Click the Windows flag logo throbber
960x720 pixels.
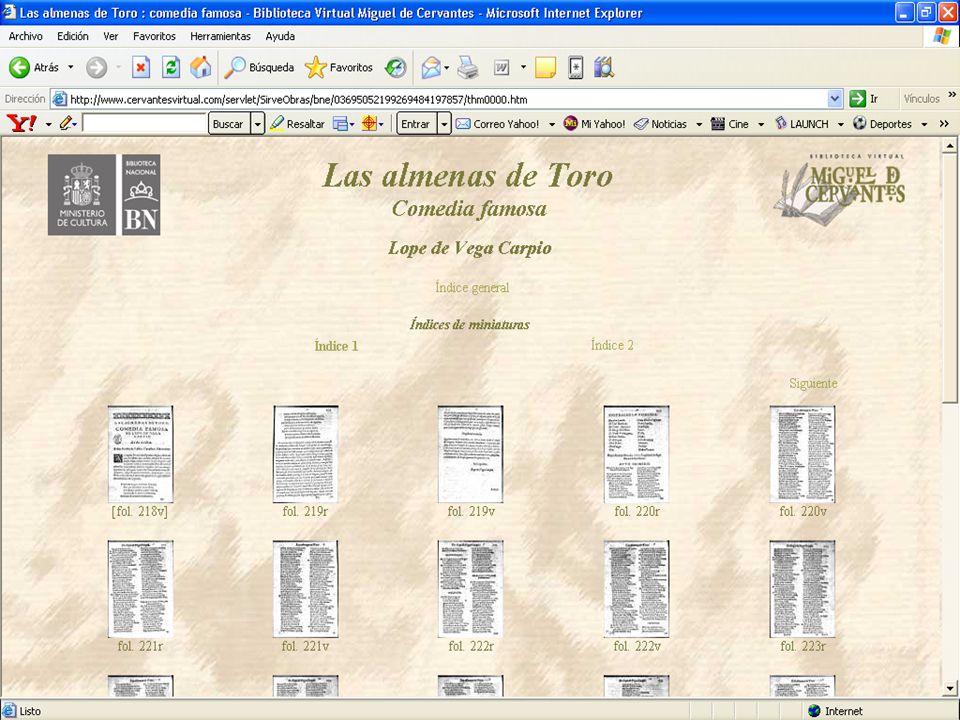942,37
